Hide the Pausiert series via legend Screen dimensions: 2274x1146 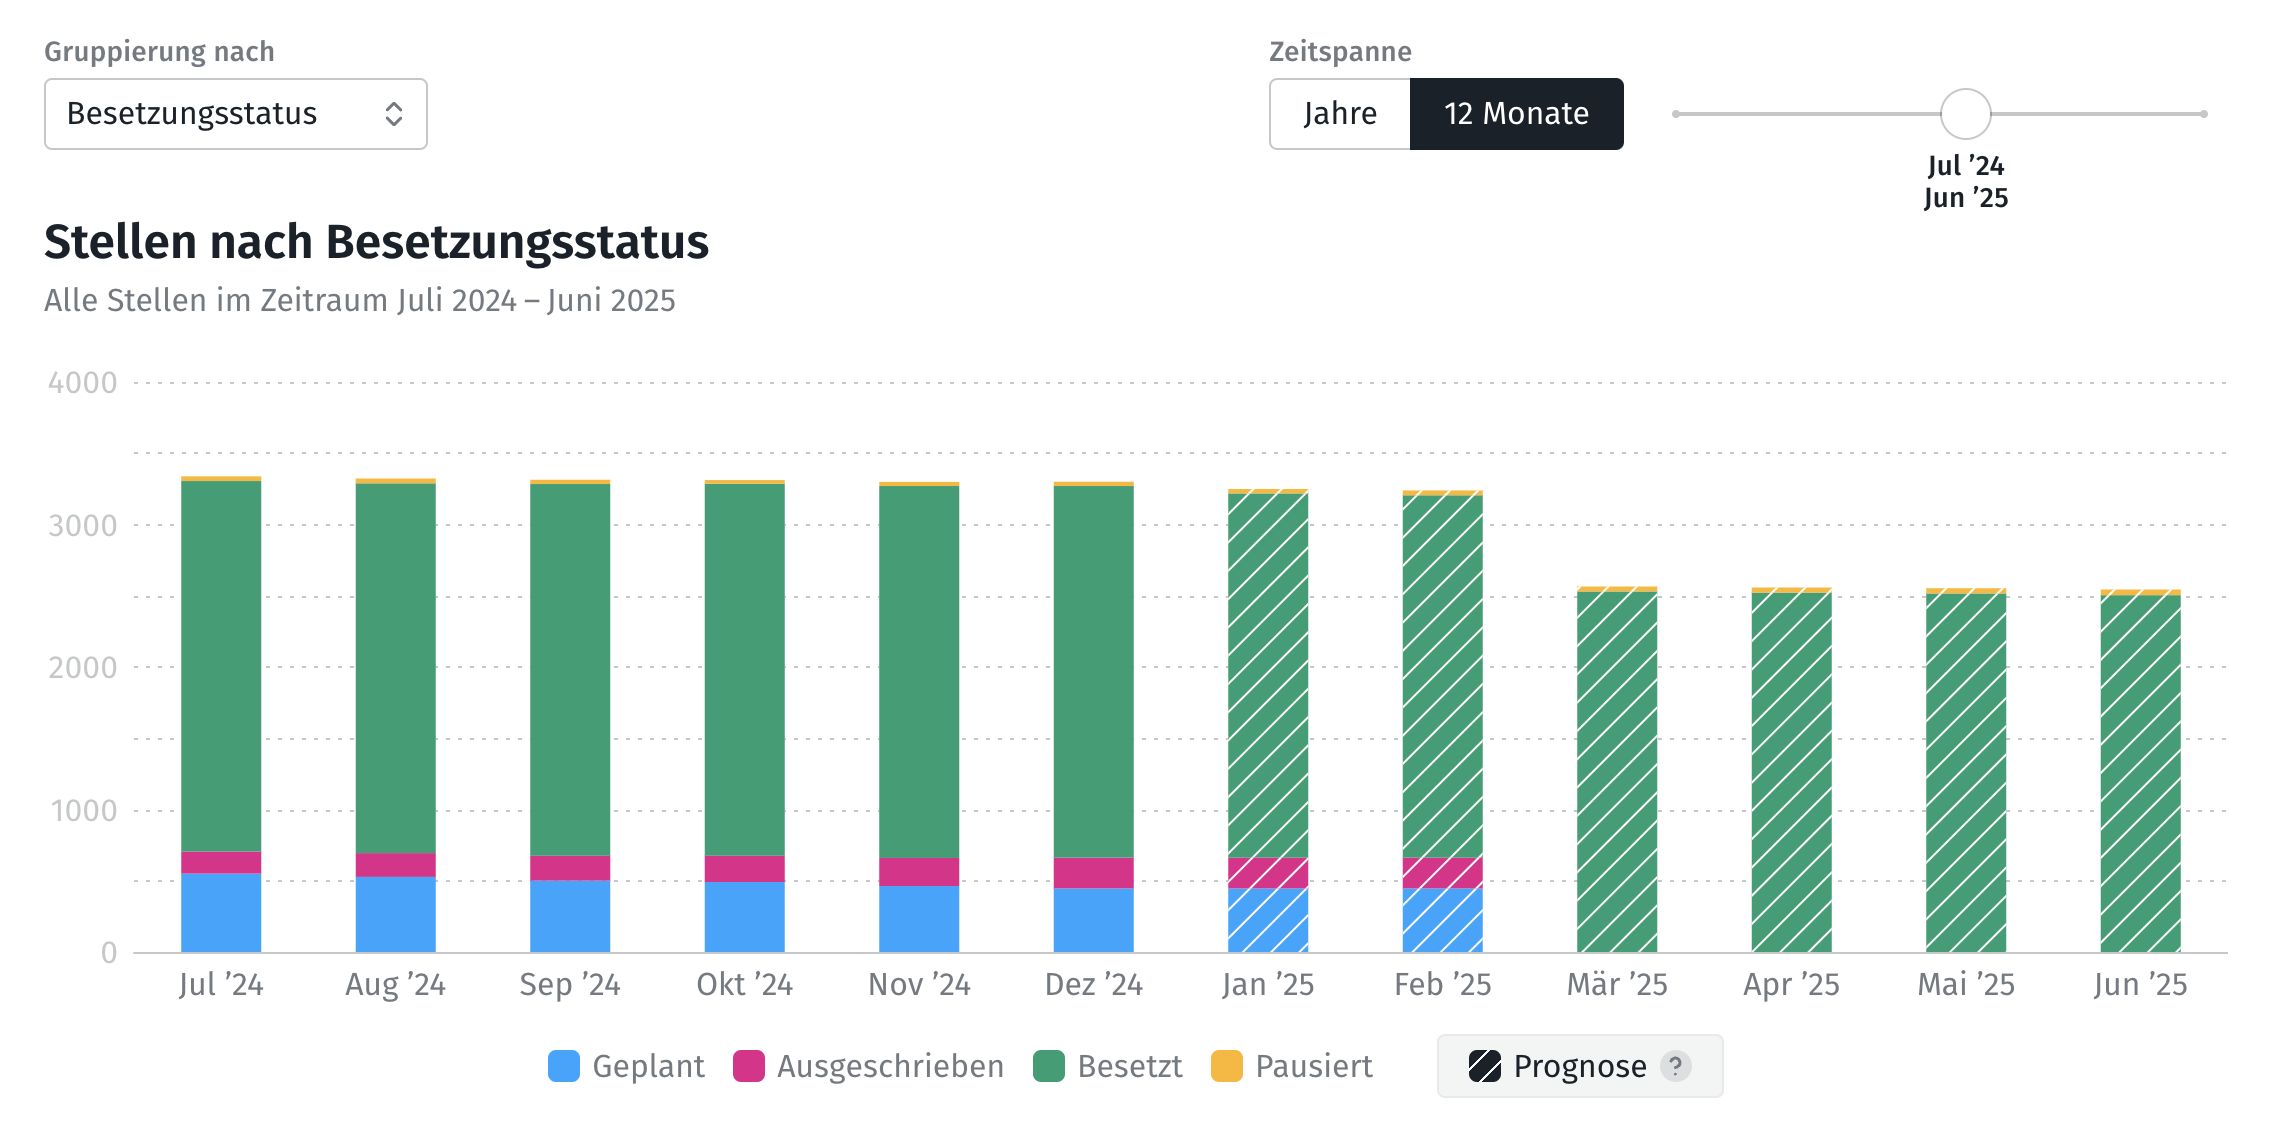[x=1227, y=1066]
